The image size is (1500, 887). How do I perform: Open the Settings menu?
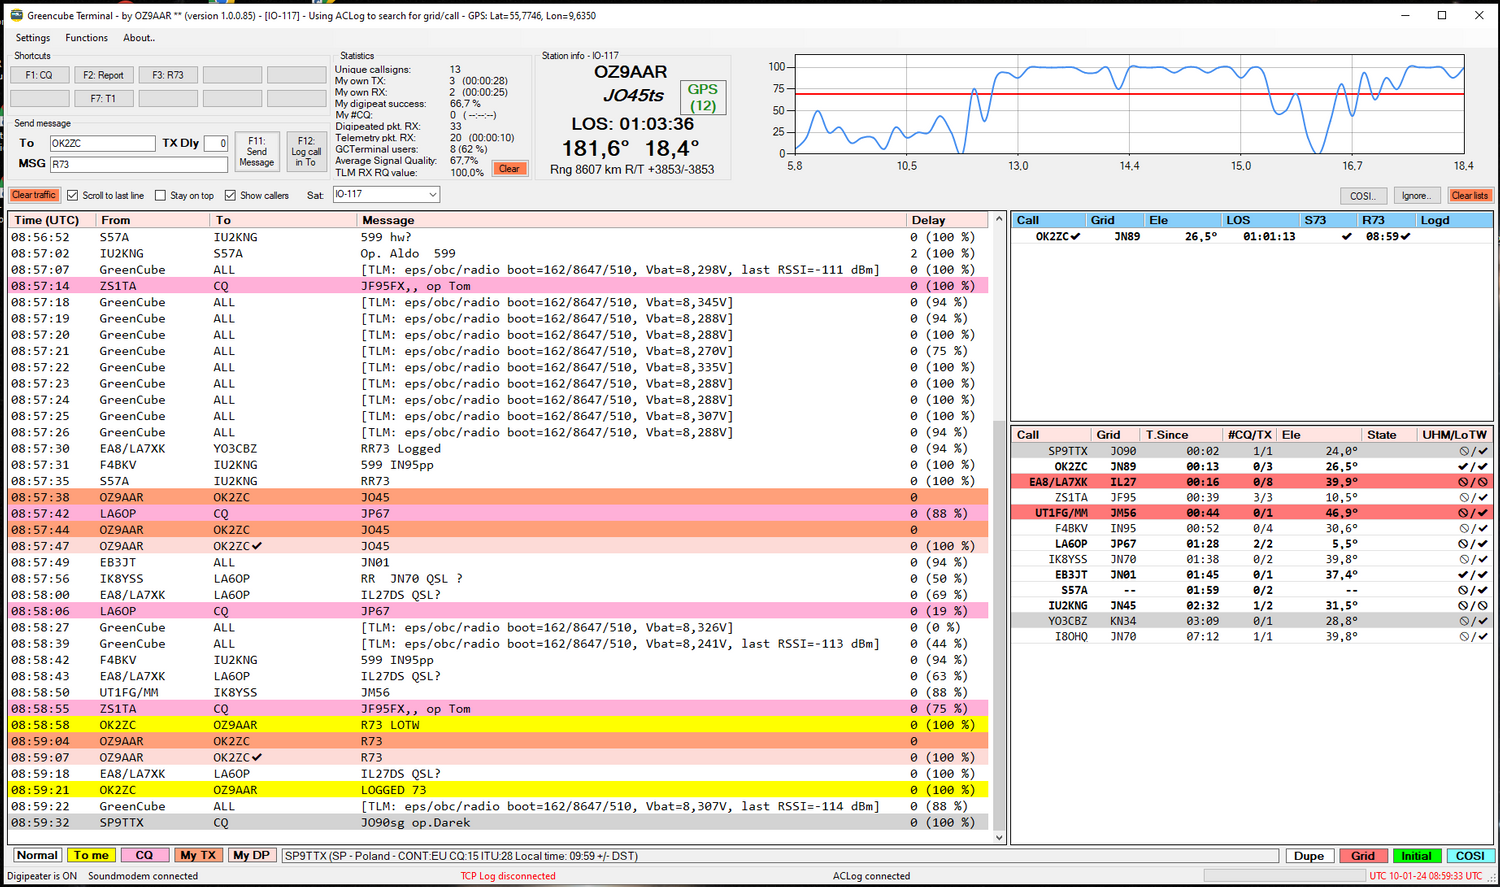[33, 38]
